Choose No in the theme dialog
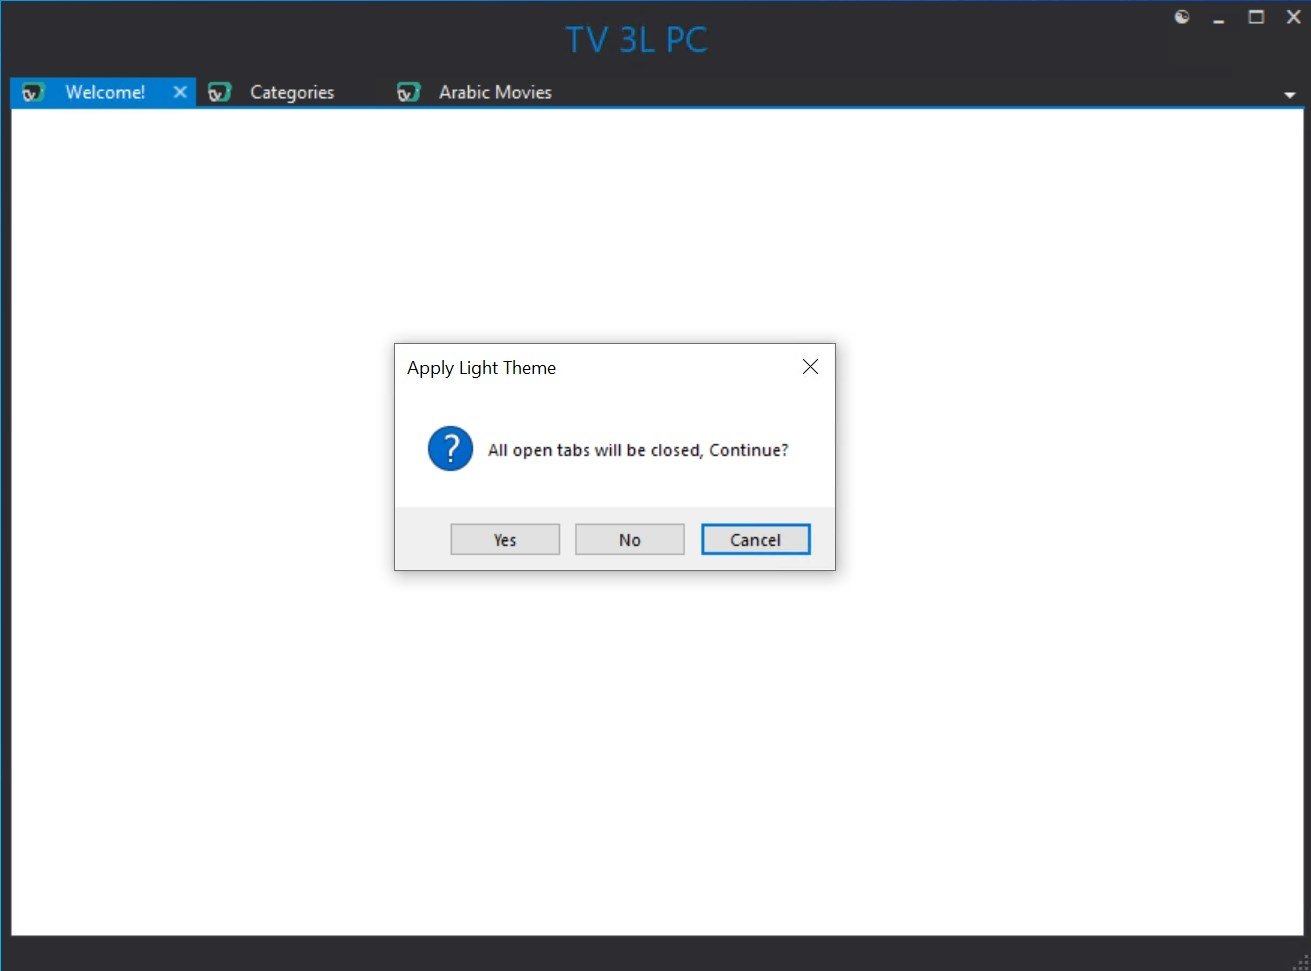 pos(630,540)
